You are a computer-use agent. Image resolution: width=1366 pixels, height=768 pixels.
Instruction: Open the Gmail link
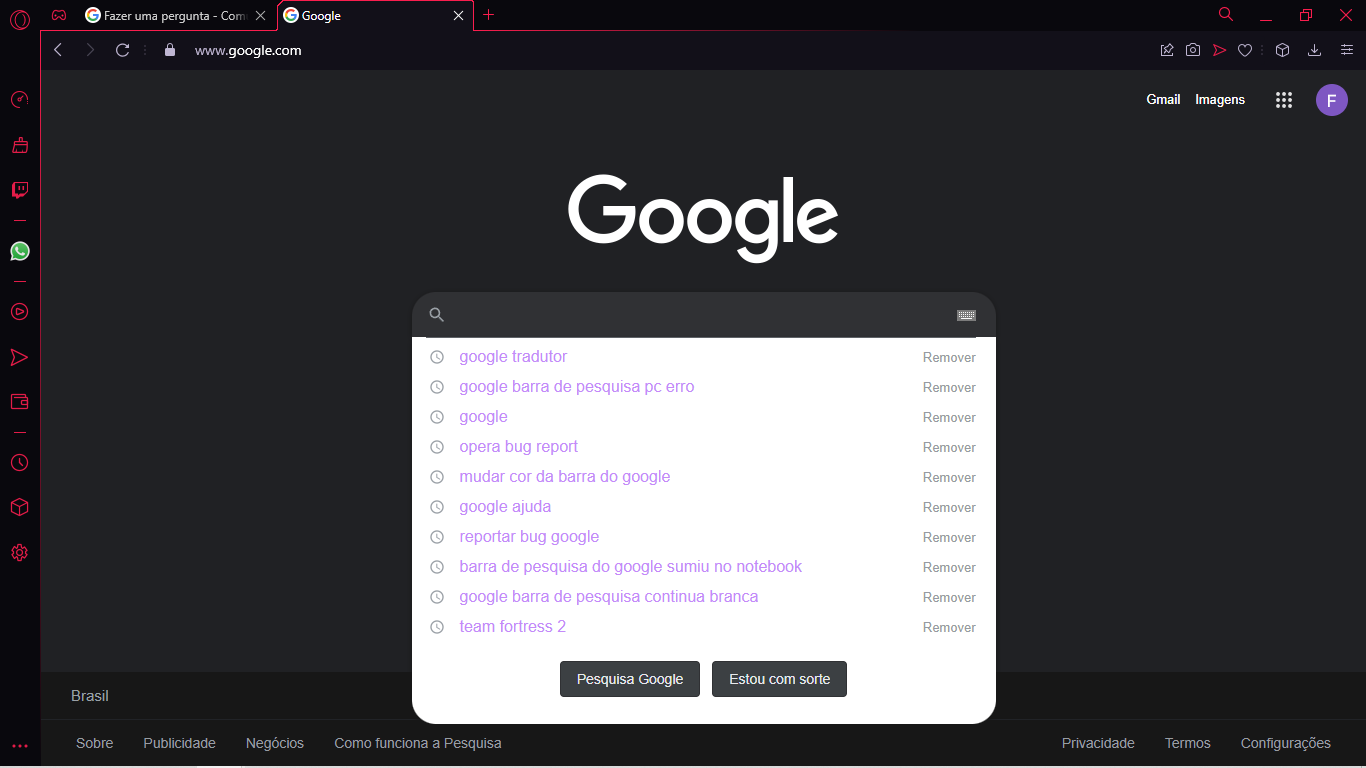click(x=1163, y=100)
